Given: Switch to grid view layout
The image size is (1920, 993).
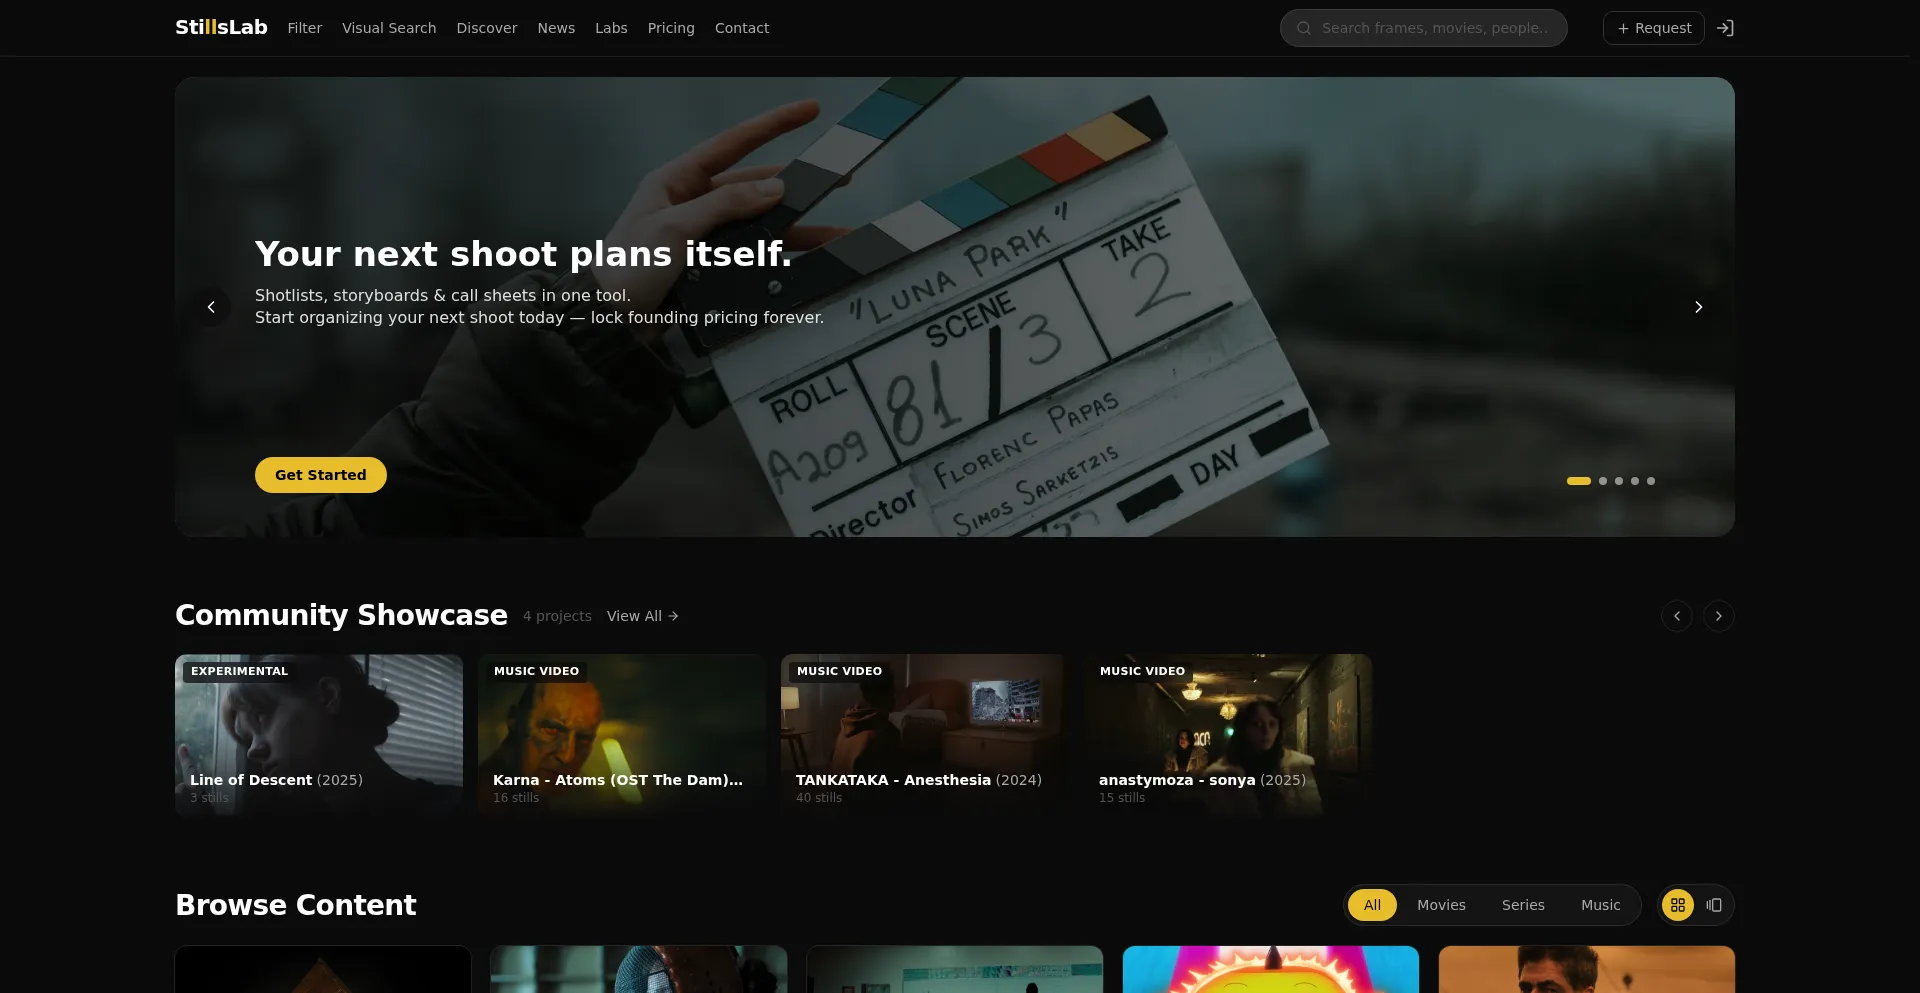Looking at the screenshot, I should click(x=1678, y=905).
